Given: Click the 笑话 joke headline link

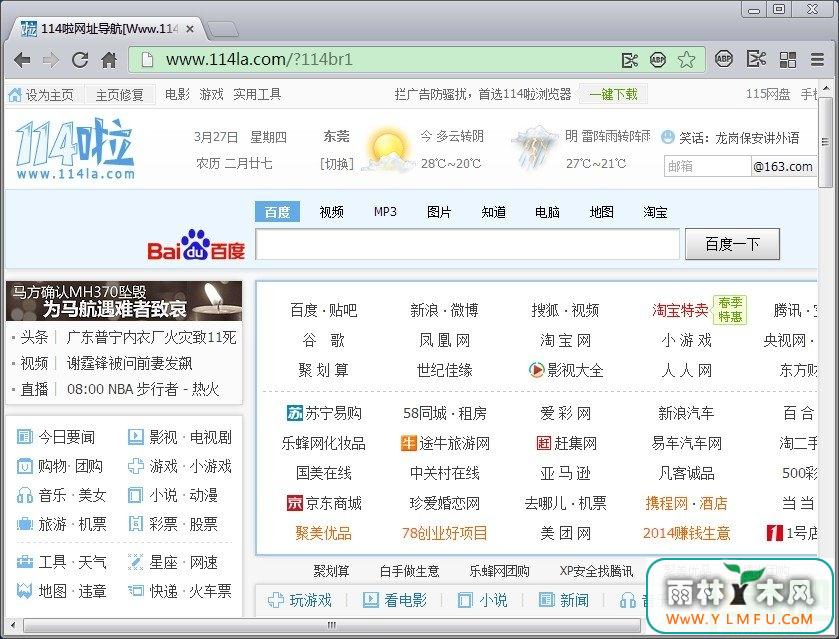Looking at the screenshot, I should pos(739,138).
